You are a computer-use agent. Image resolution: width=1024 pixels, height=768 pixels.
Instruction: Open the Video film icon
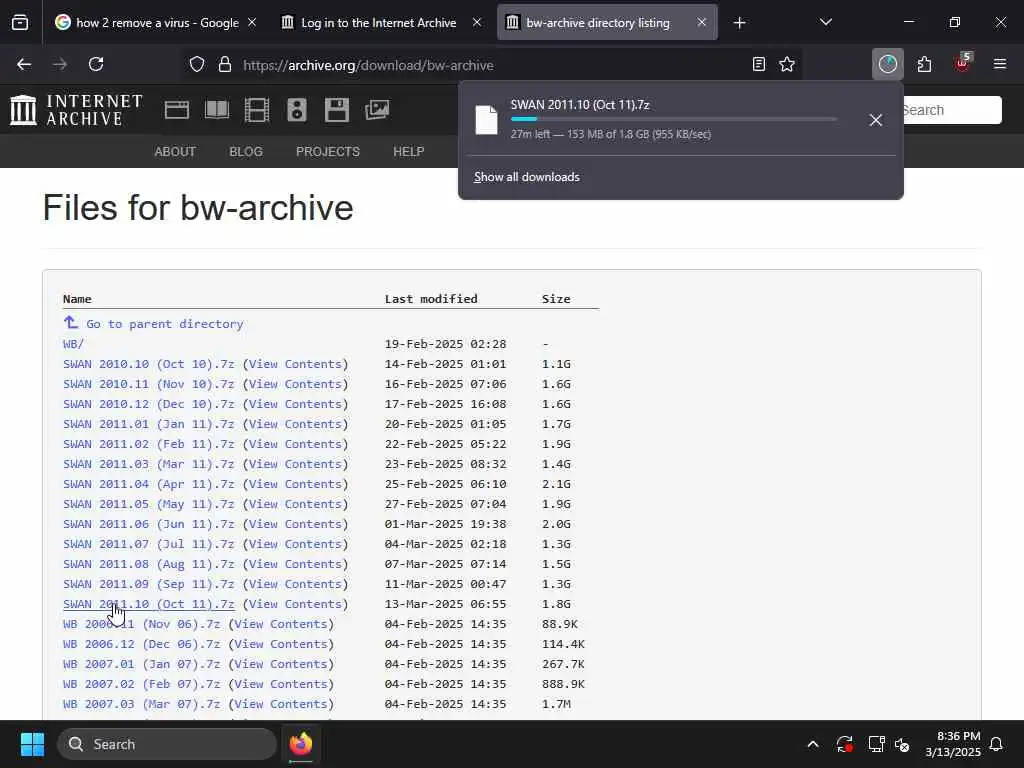coord(257,110)
